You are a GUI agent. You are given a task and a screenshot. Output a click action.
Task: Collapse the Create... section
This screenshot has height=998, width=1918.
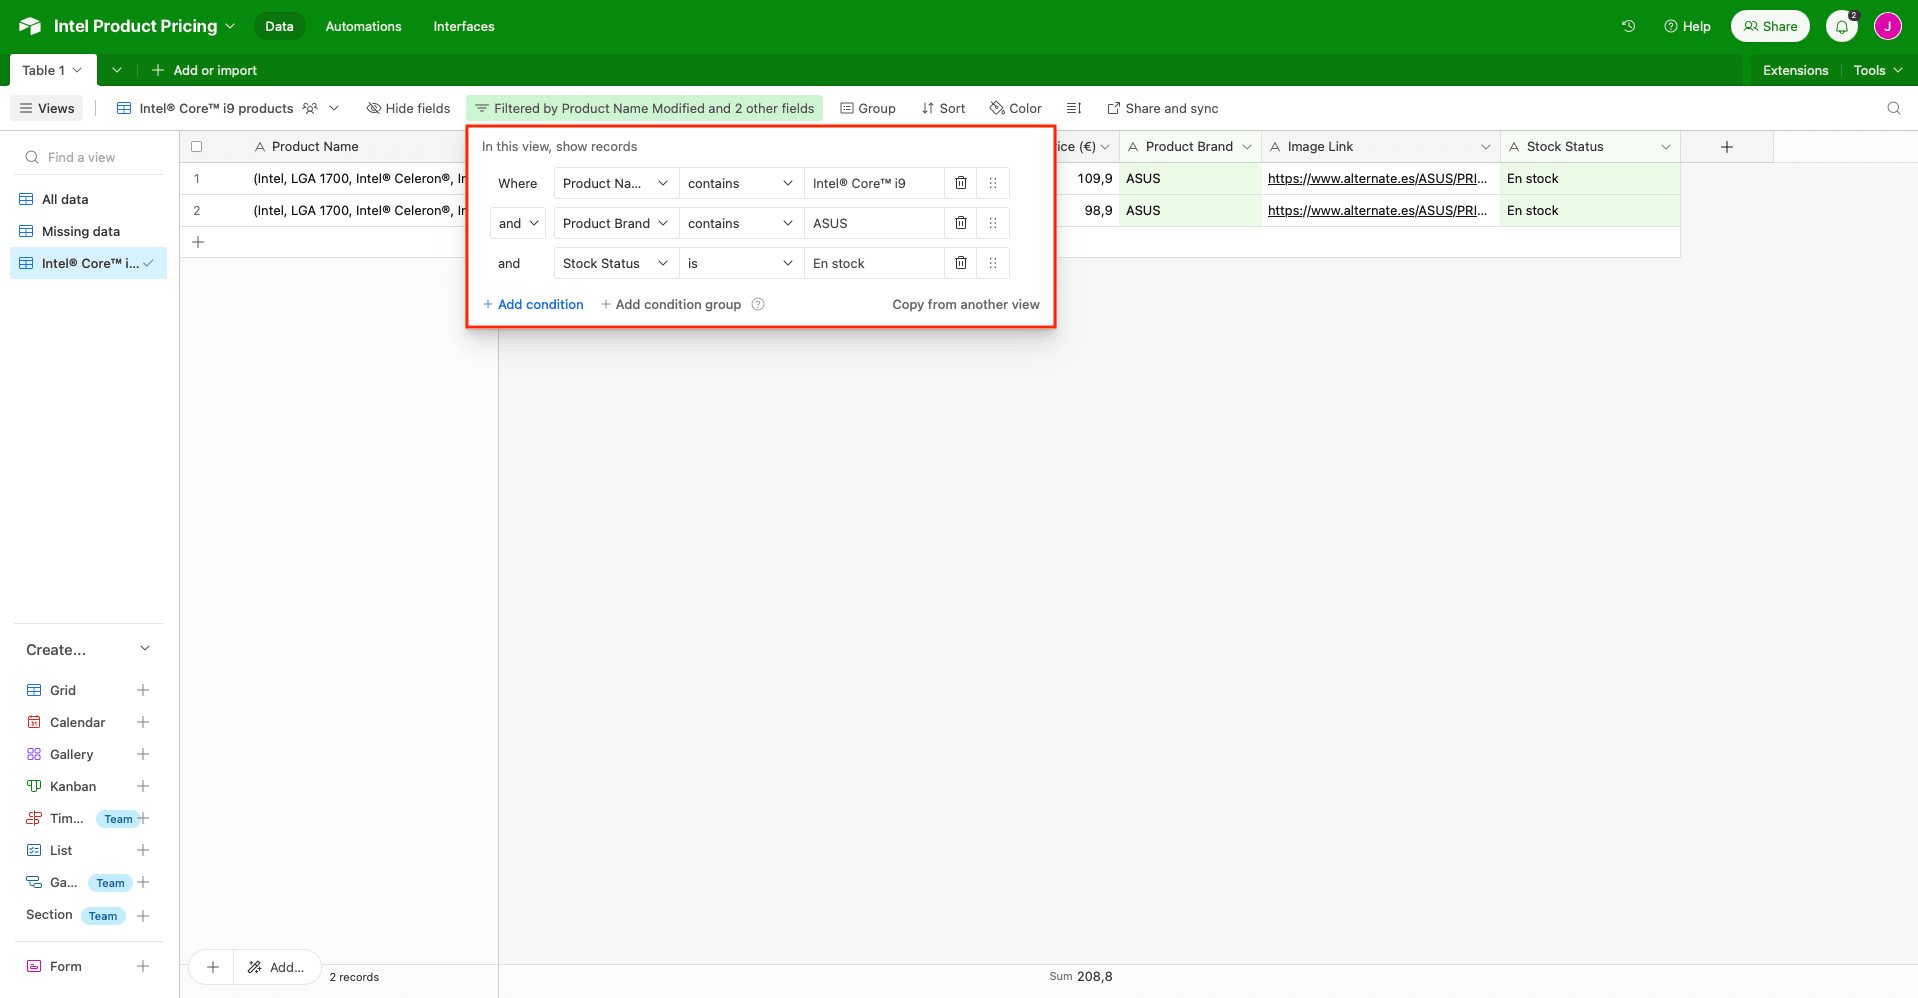click(145, 649)
